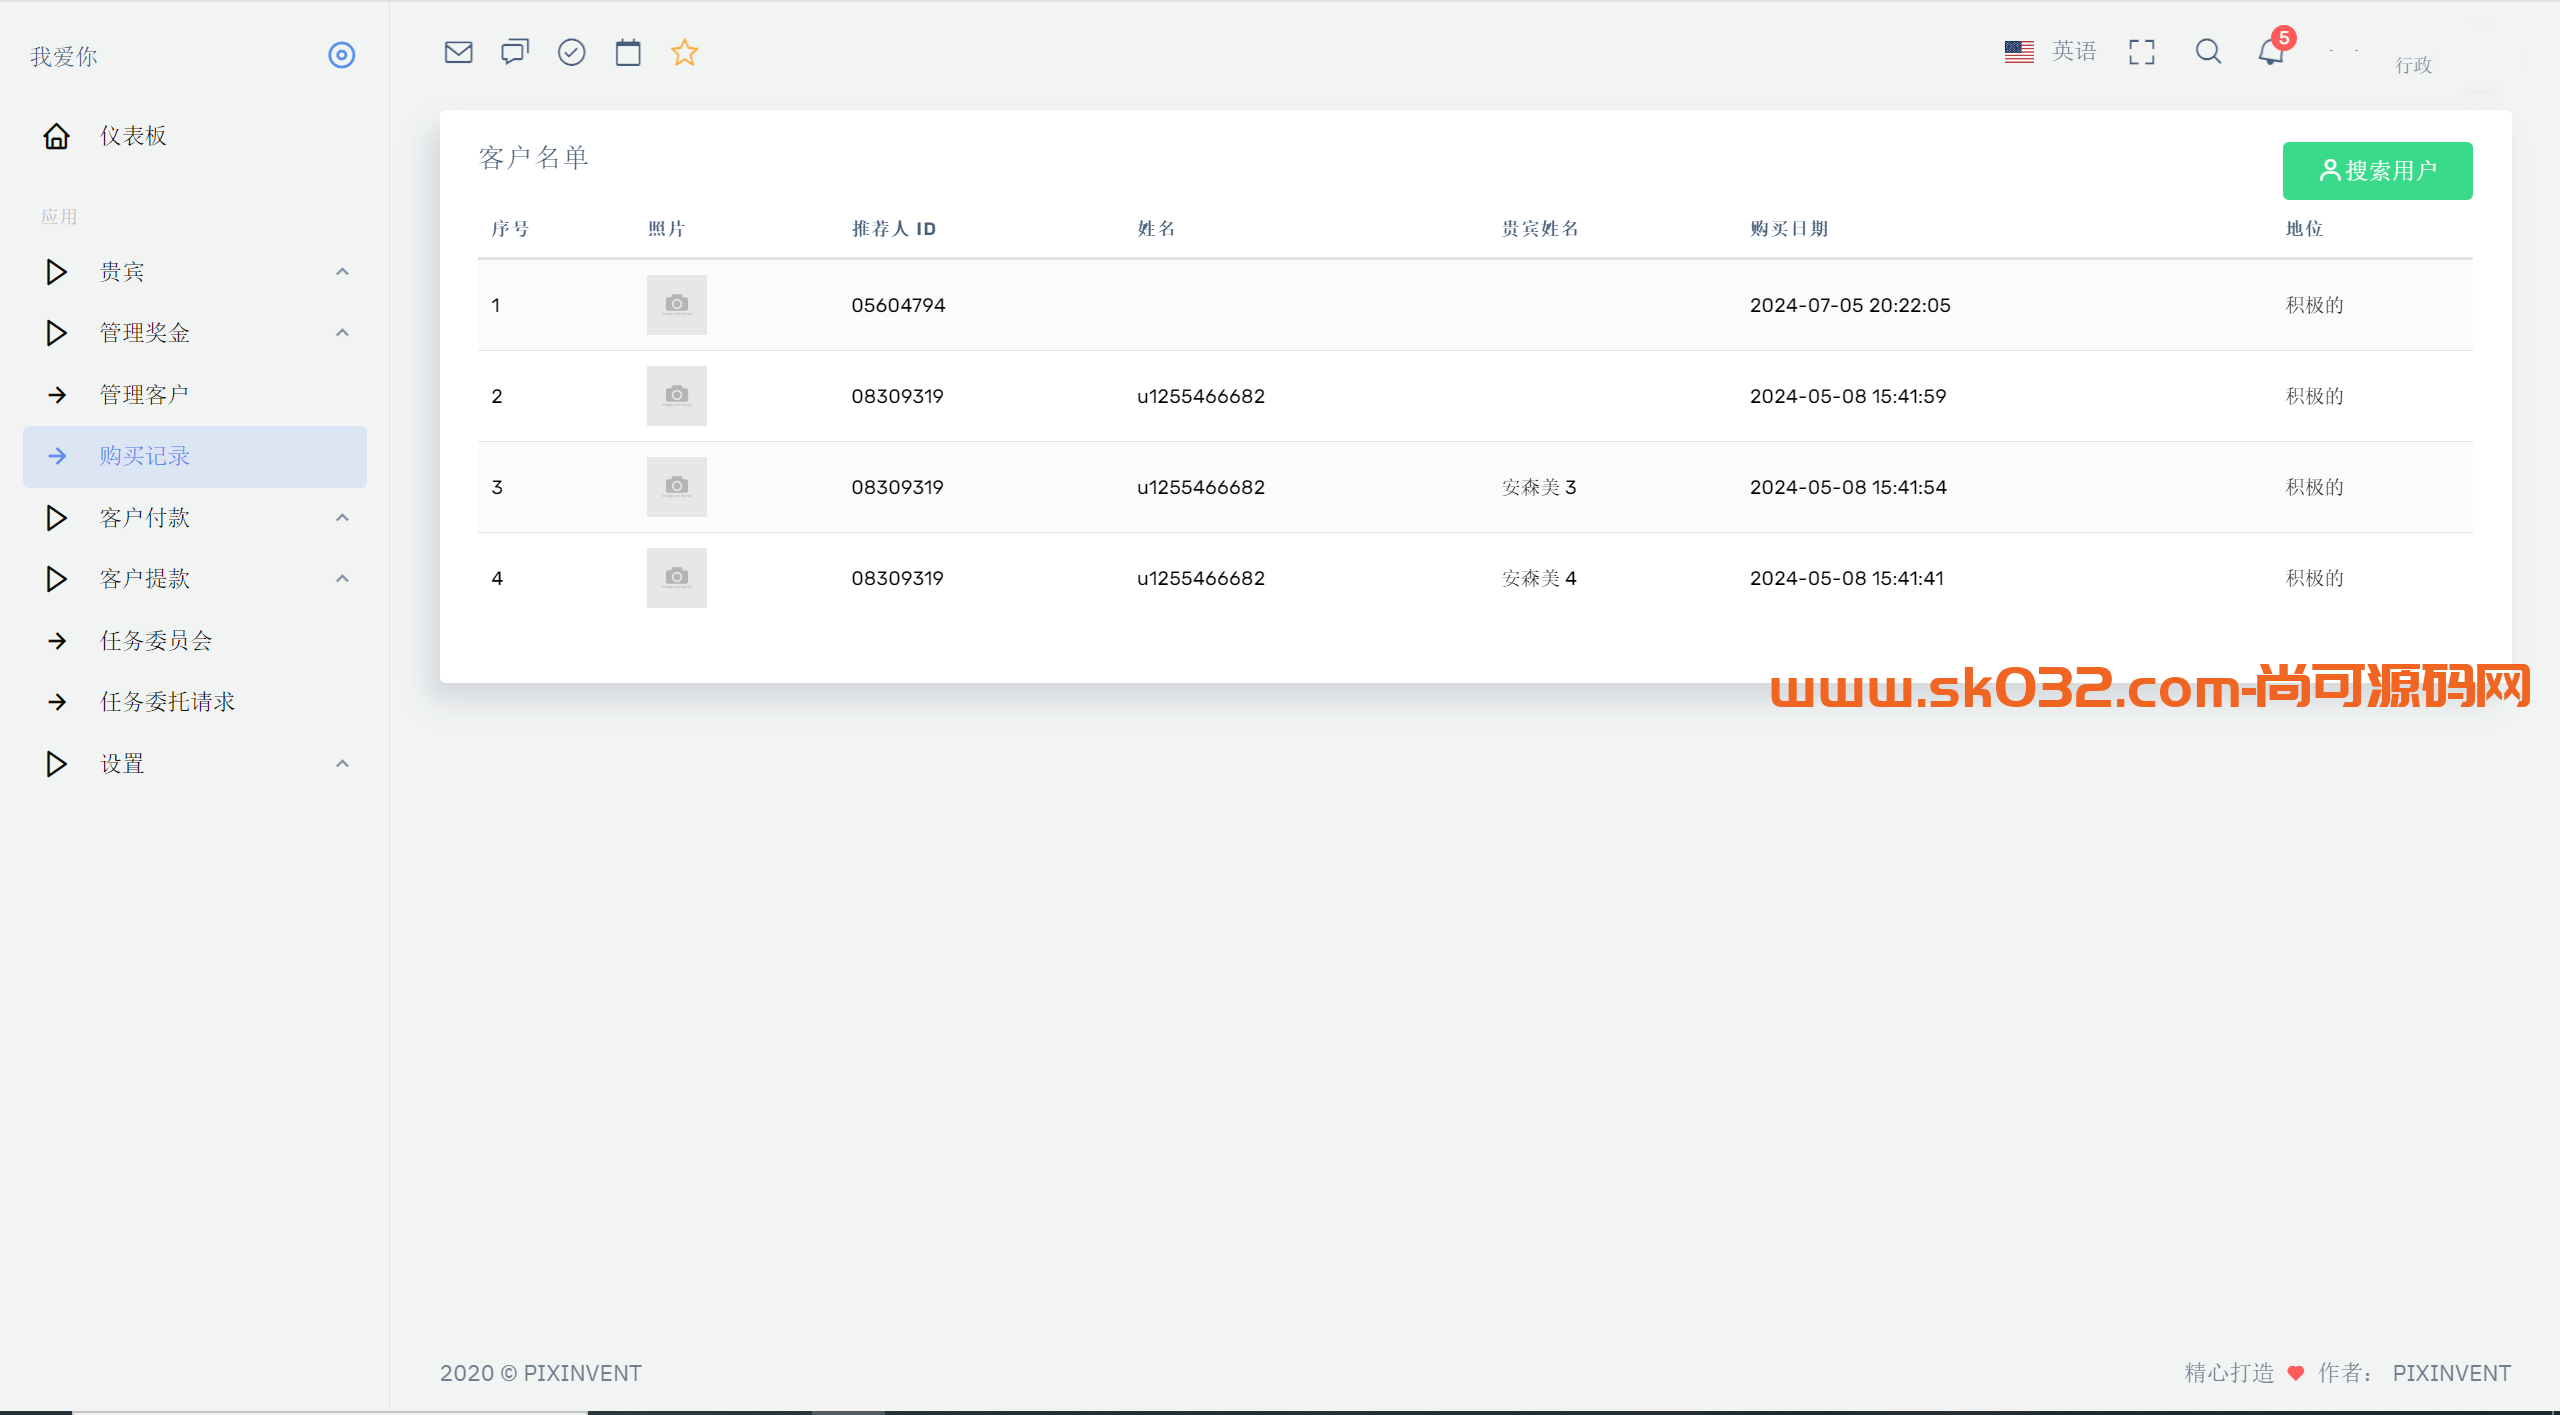
Task: Click name u1255466682 in row 2
Action: click(1200, 396)
